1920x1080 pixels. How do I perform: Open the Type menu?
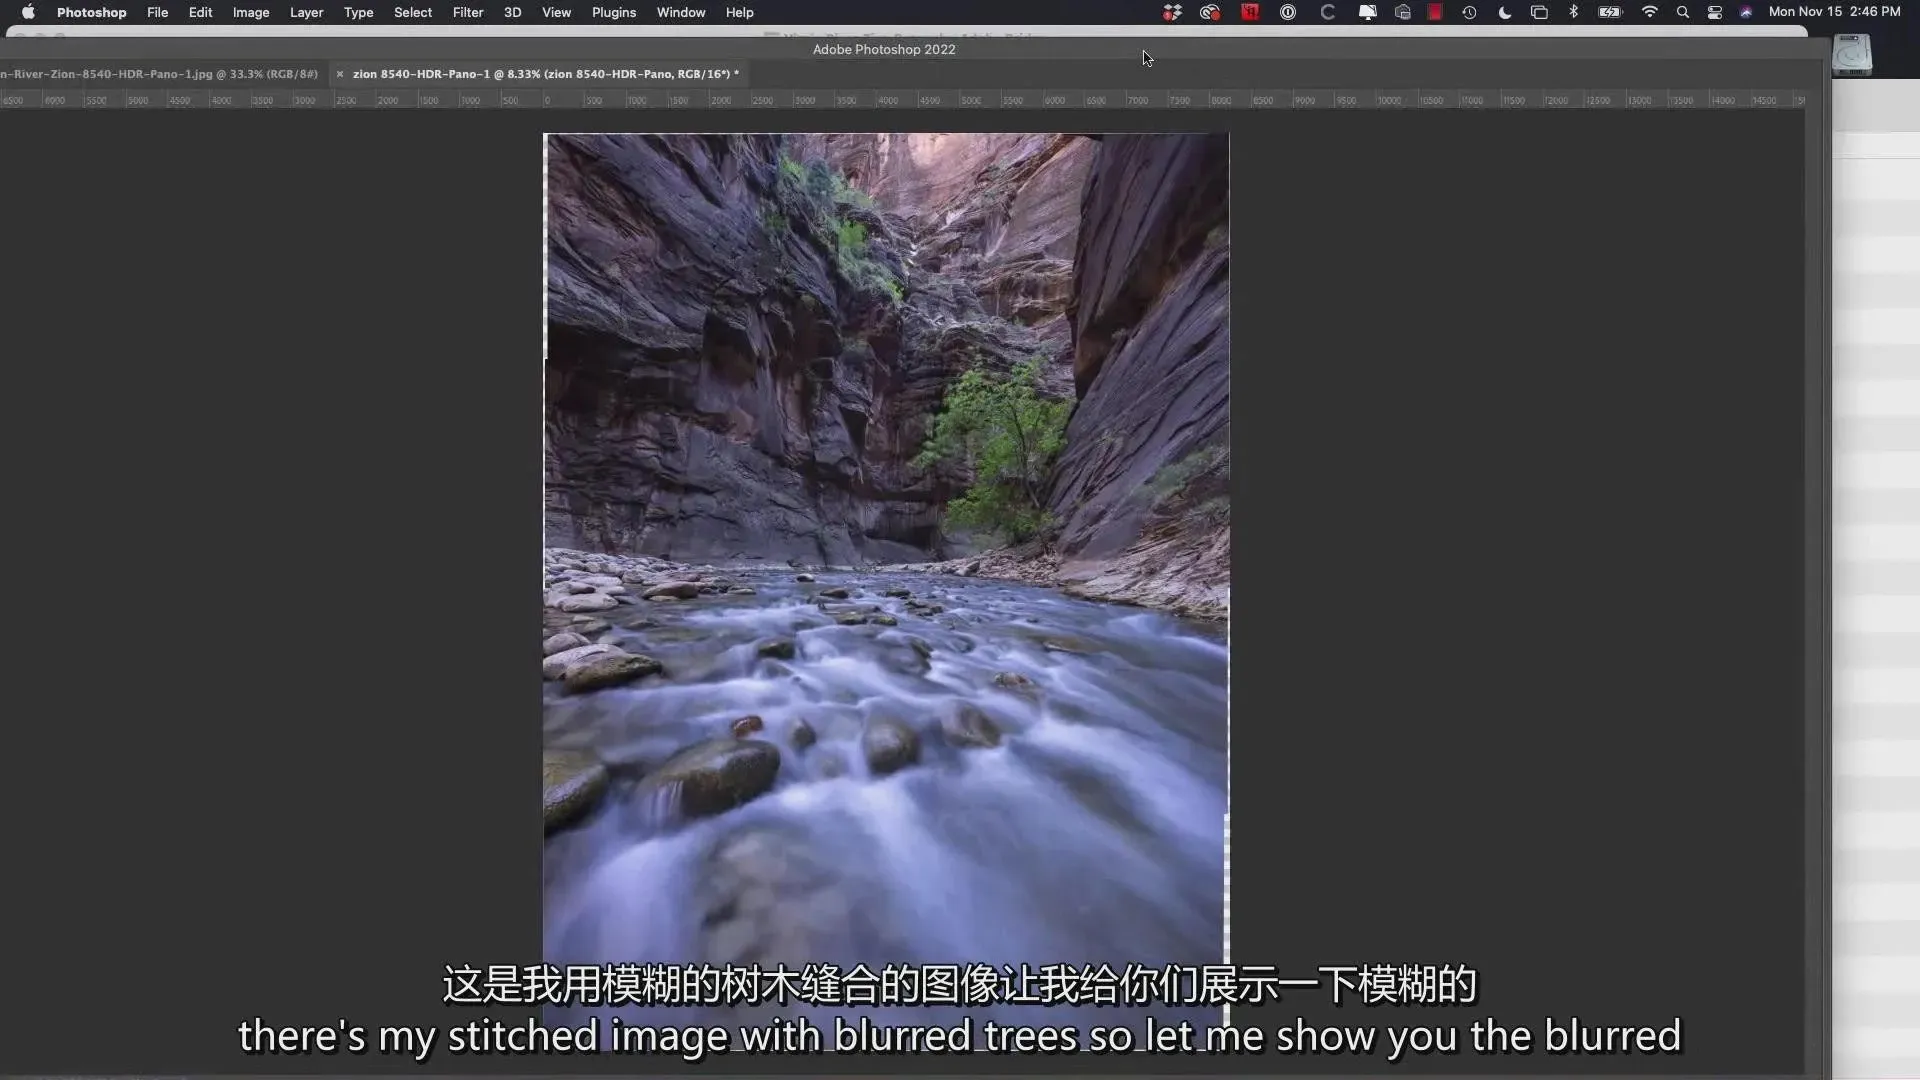pos(358,12)
